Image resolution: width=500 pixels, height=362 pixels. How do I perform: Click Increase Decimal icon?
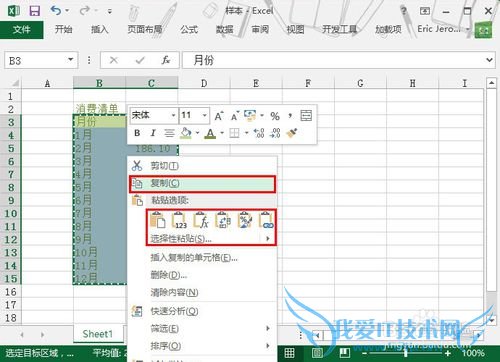pyautogui.click(x=259, y=133)
